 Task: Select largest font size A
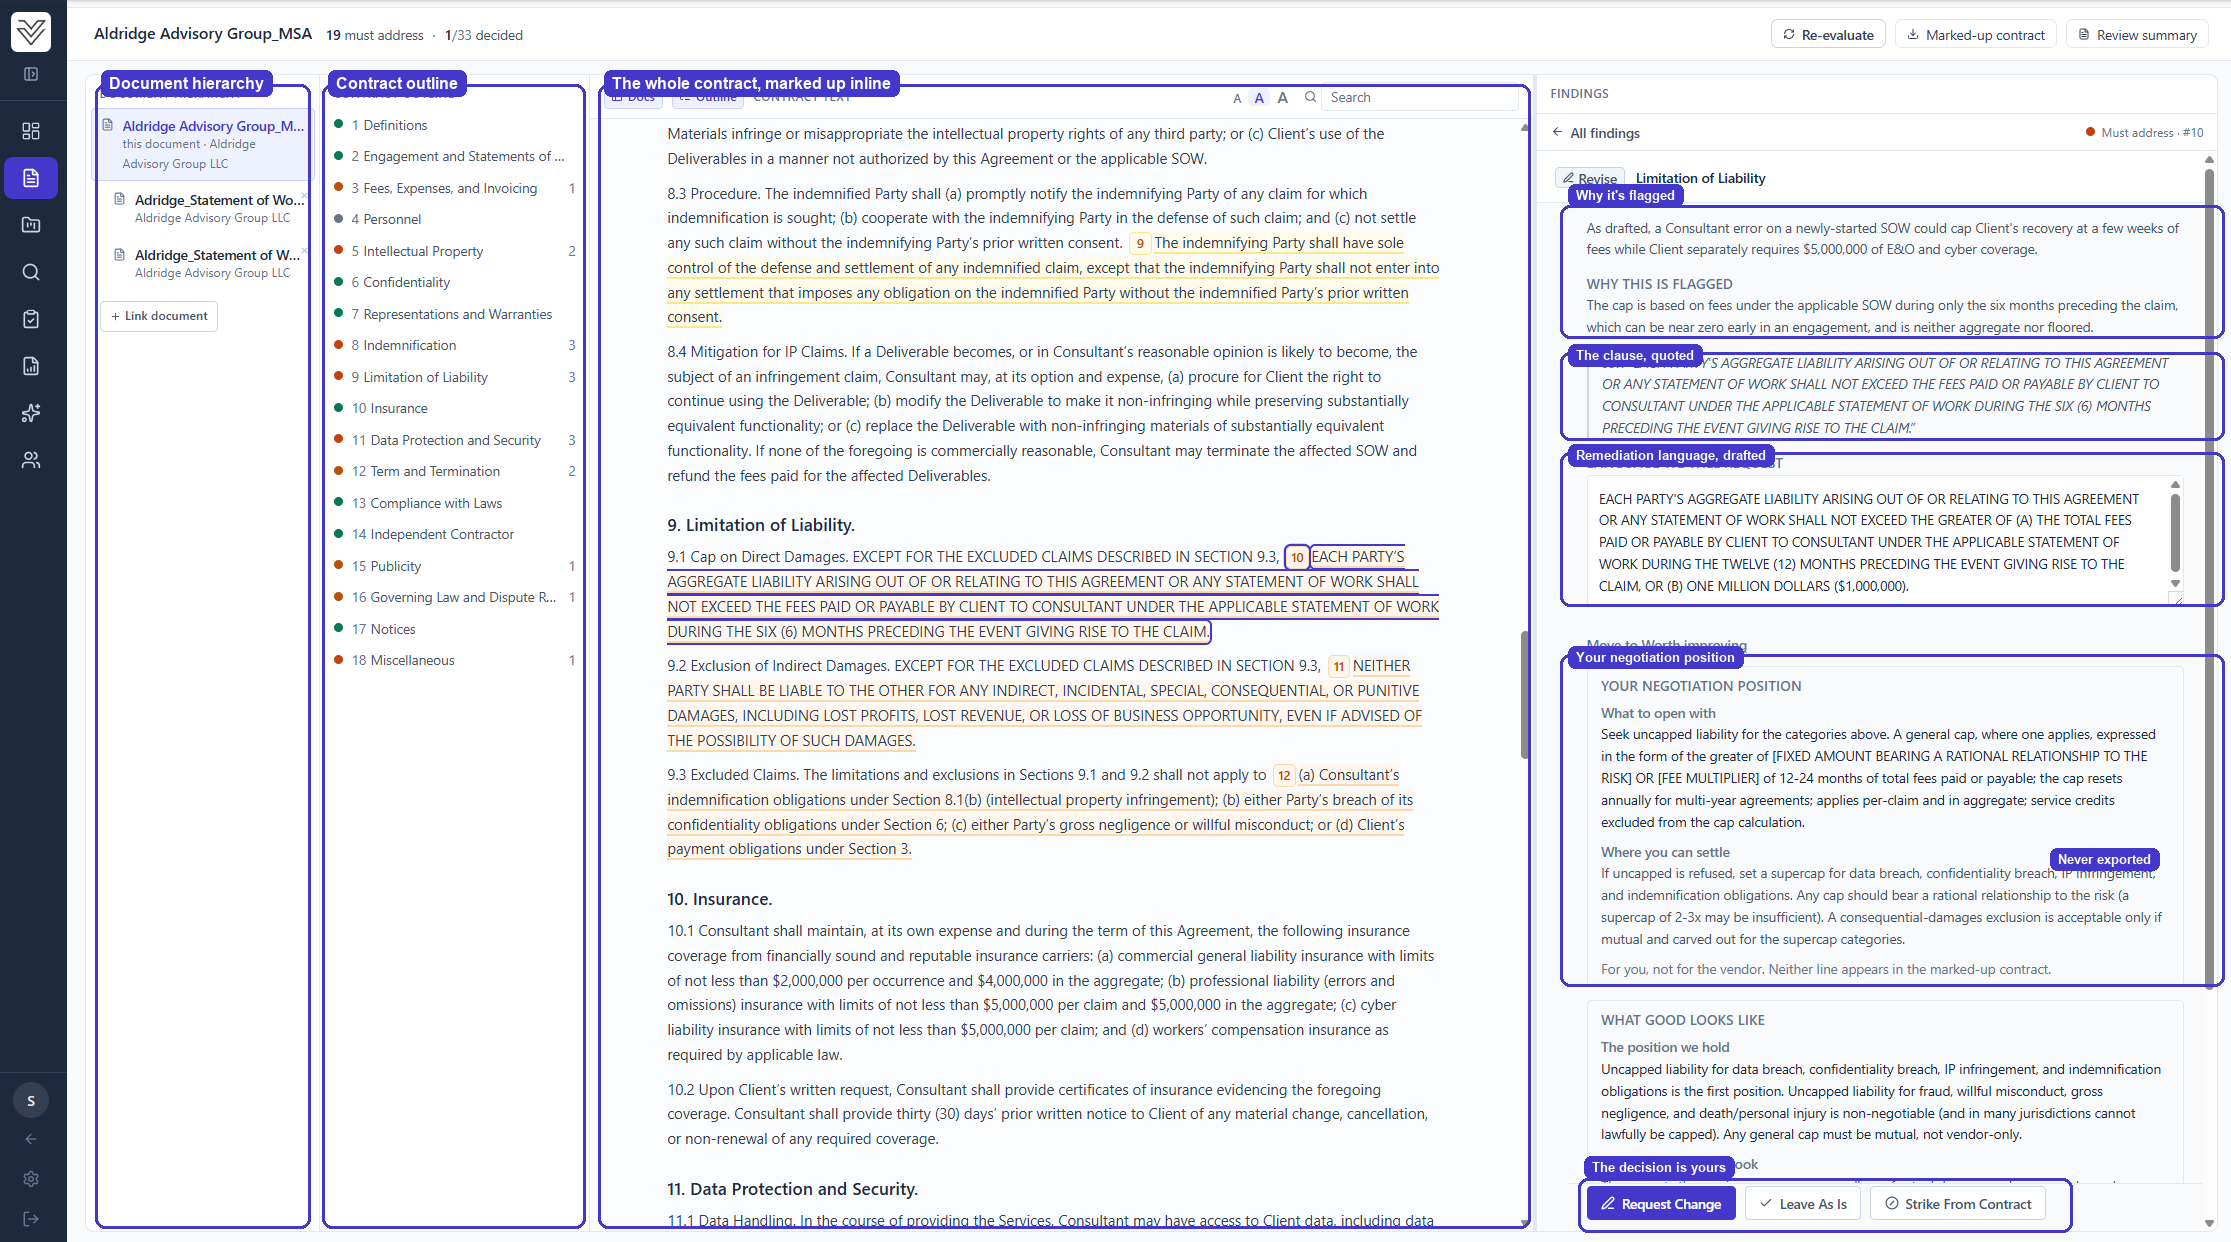(x=1283, y=98)
